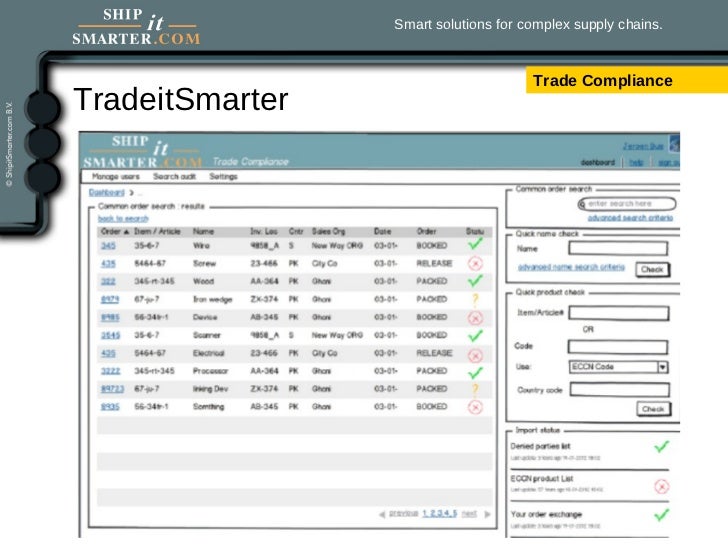Click the green checkmark status in Scanner row
This screenshot has height=546, width=728.
coord(474,335)
